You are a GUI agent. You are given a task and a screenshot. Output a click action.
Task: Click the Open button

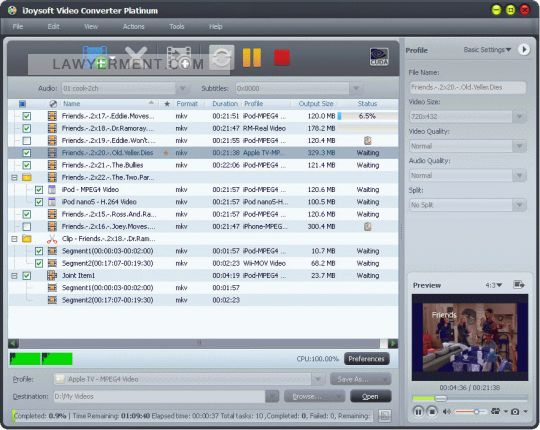pyautogui.click(x=371, y=397)
